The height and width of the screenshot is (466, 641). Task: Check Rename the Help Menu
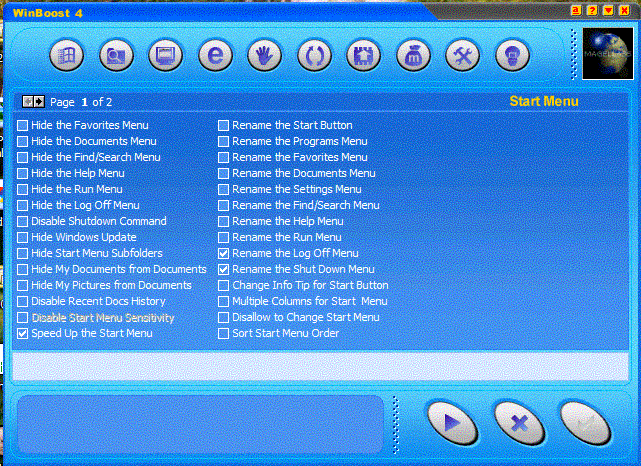[x=223, y=221]
